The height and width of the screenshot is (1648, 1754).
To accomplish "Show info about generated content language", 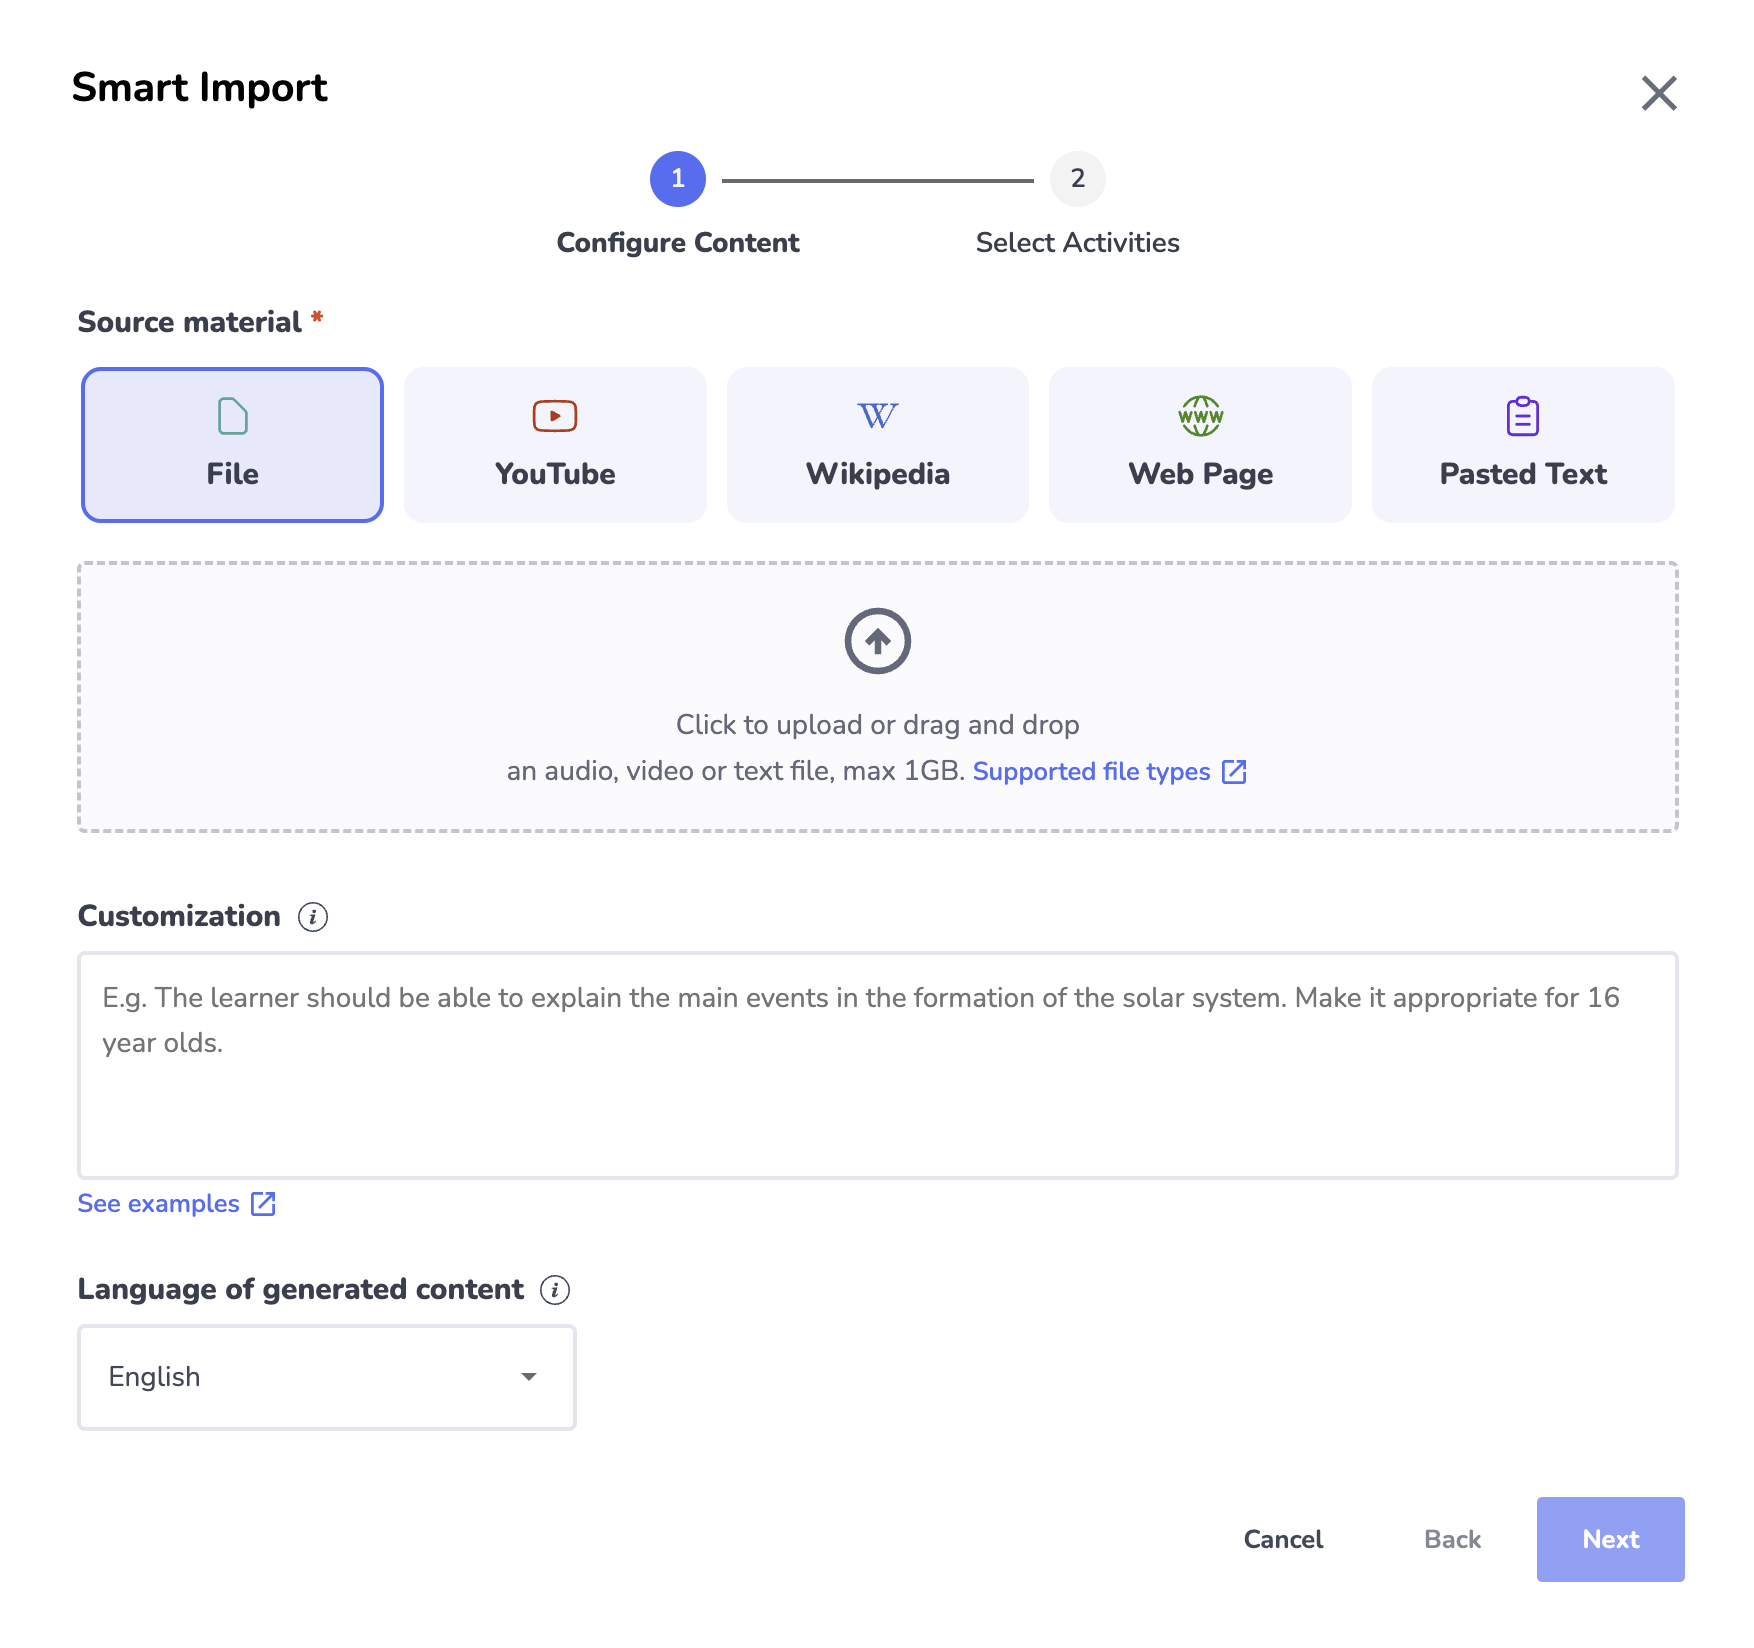I will point(555,1290).
